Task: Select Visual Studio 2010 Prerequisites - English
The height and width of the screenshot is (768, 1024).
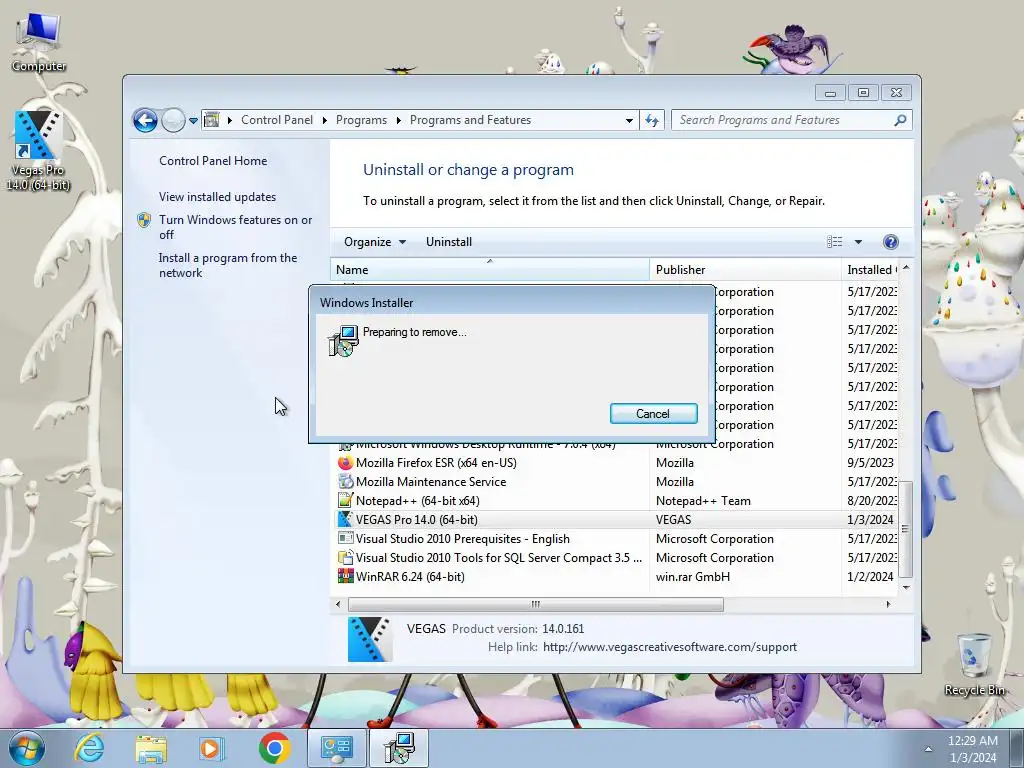Action: (615, 539)
